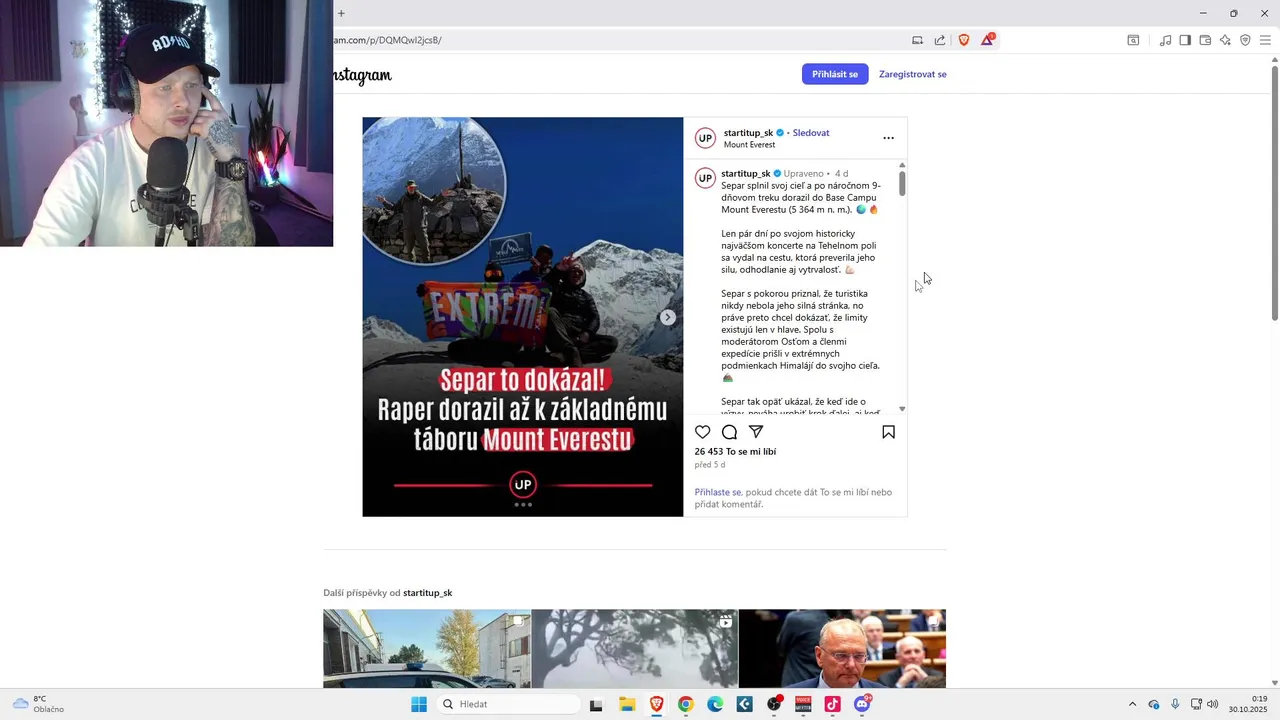Click the share page icon in address bar
1280x720 pixels.
940,40
